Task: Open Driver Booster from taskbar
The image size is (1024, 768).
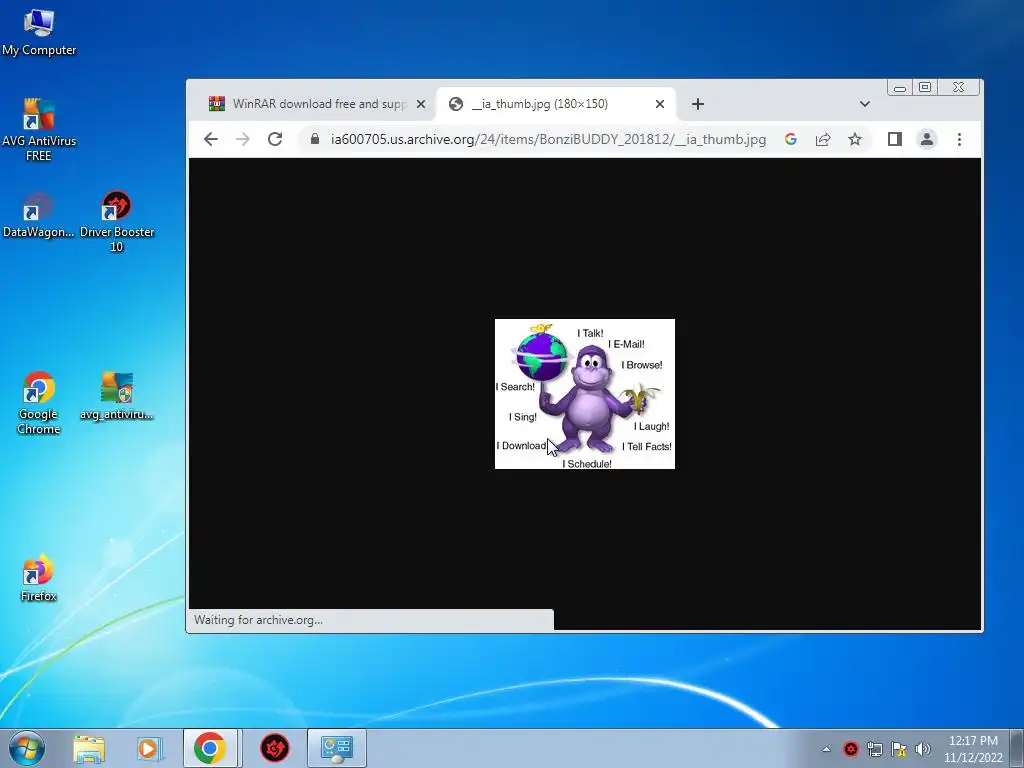Action: [274, 748]
